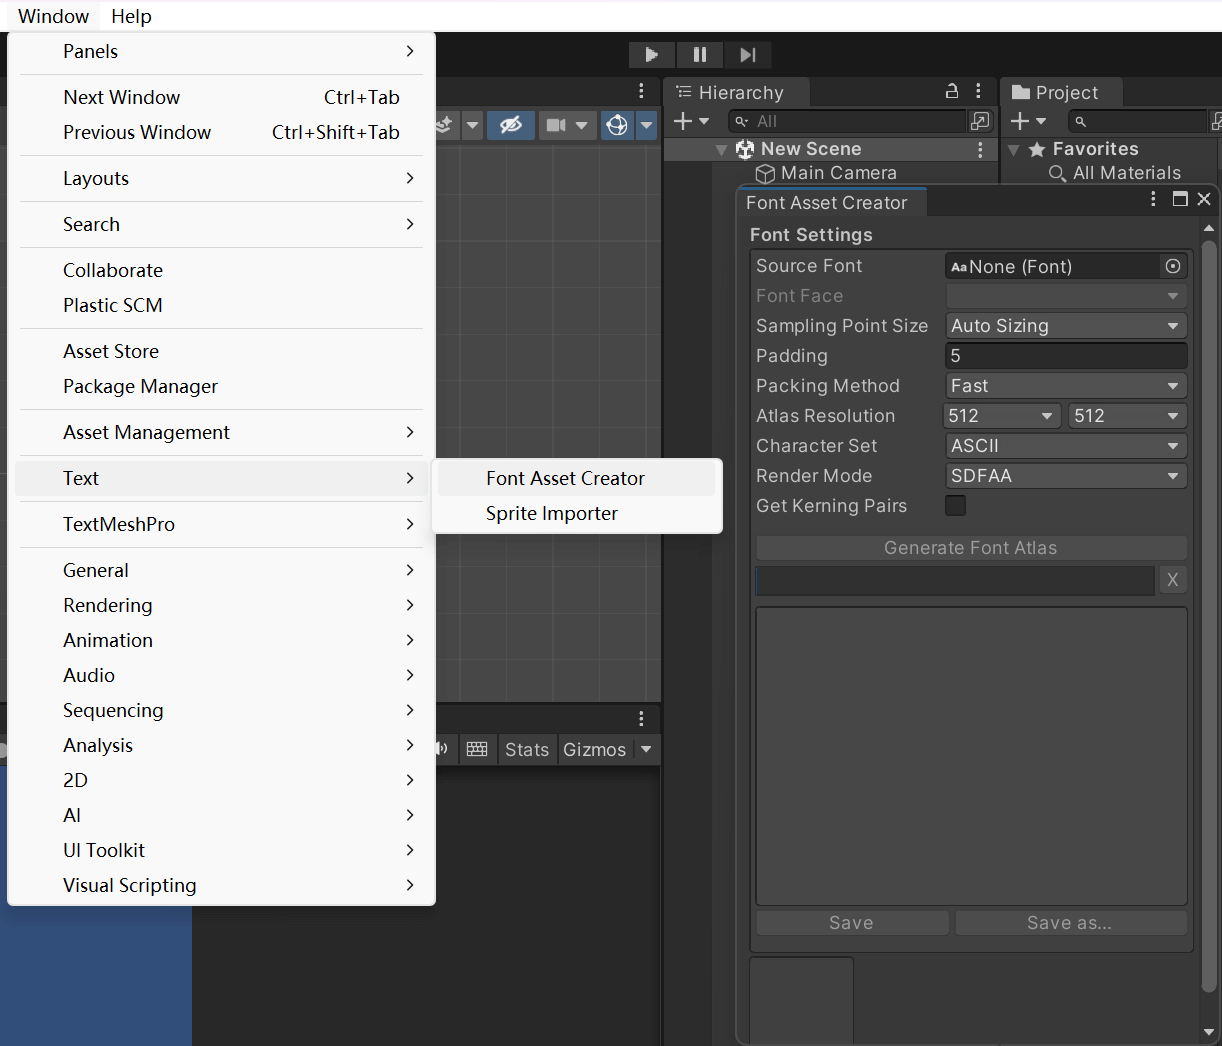Open the Sampling Point Size dropdown

(1065, 325)
